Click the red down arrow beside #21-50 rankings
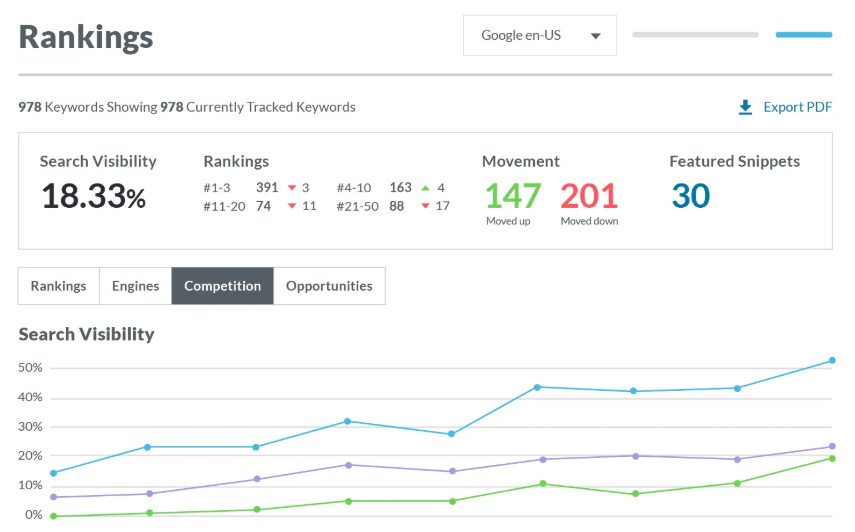 click(426, 206)
